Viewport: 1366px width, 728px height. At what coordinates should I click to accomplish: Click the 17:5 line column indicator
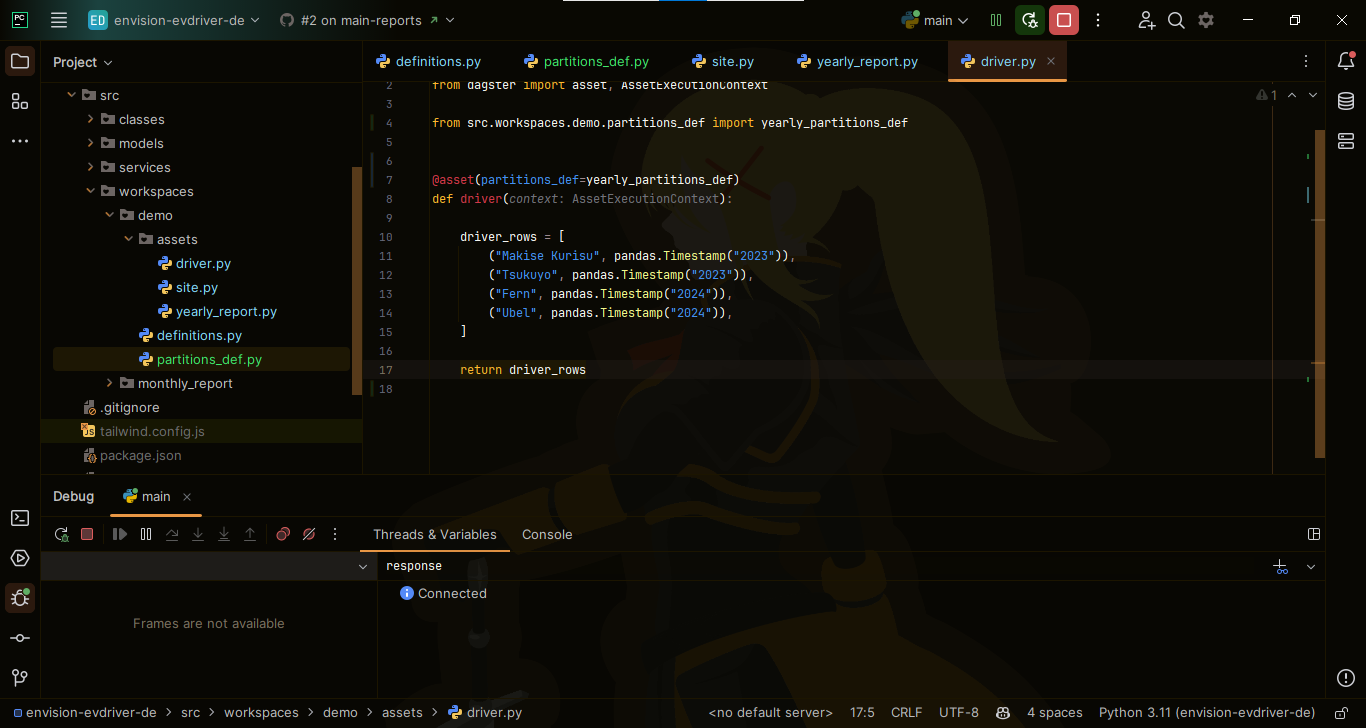pos(862,713)
